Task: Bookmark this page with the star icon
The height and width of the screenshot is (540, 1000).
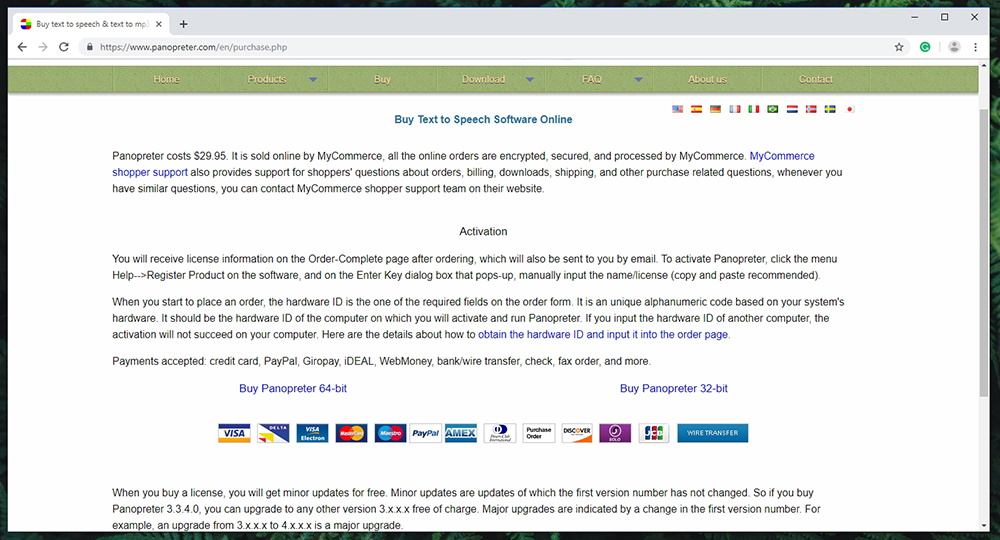Action: click(899, 47)
